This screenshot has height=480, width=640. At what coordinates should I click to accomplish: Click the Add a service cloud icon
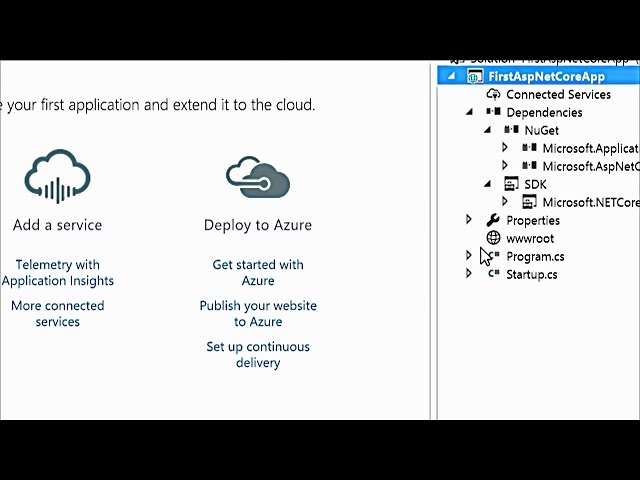(x=58, y=176)
